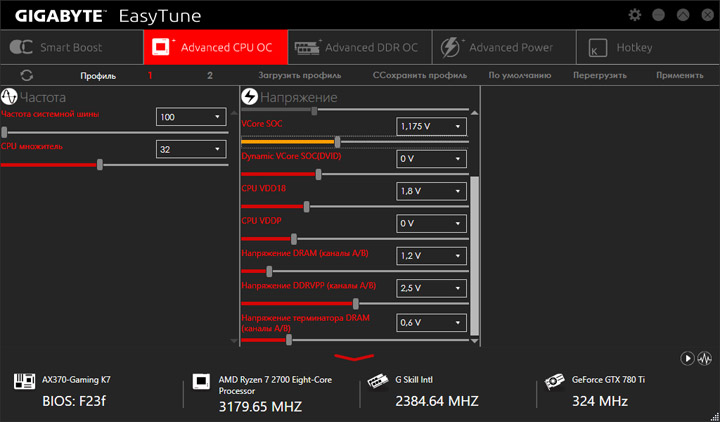Screen dimensions: 720x422
Task: Click the voltage panel scroll down arrow
Action: pyautogui.click(x=475, y=341)
